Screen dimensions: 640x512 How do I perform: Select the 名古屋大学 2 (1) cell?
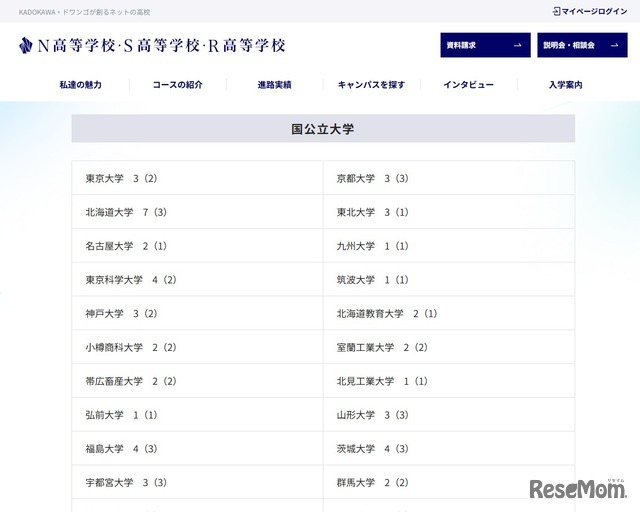coord(198,246)
